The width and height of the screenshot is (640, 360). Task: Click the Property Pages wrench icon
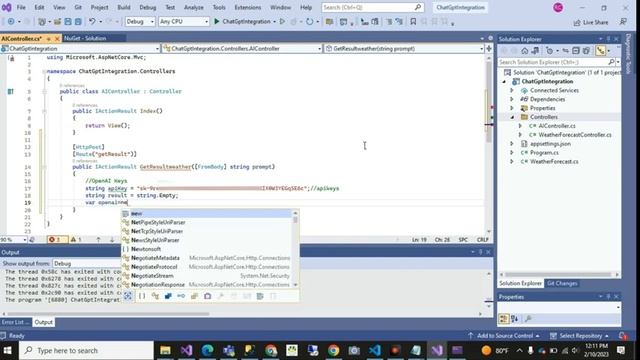[528, 319]
